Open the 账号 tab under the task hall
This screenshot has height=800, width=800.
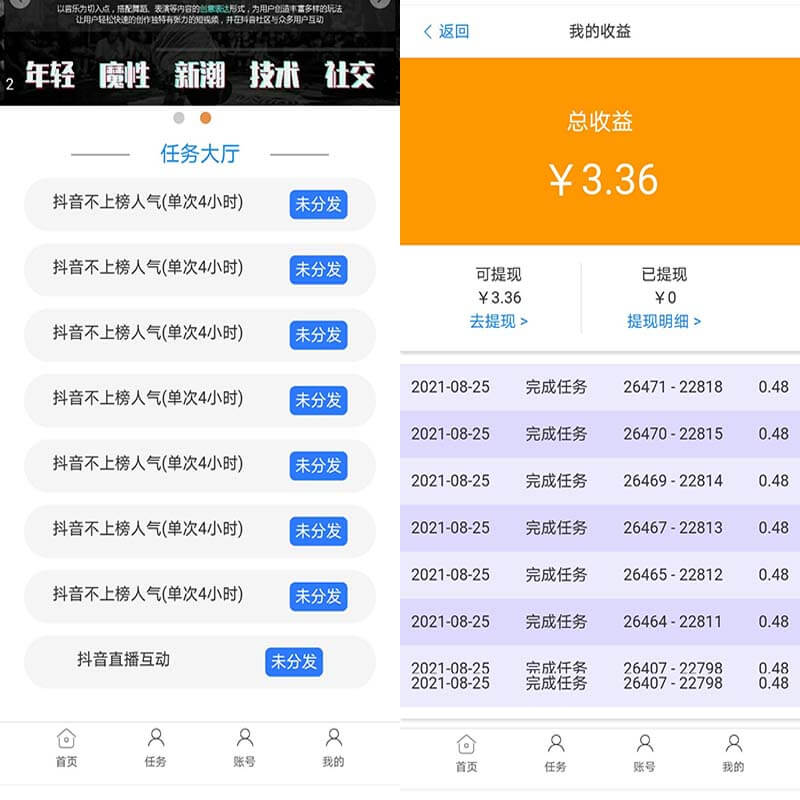pyautogui.click(x=244, y=747)
